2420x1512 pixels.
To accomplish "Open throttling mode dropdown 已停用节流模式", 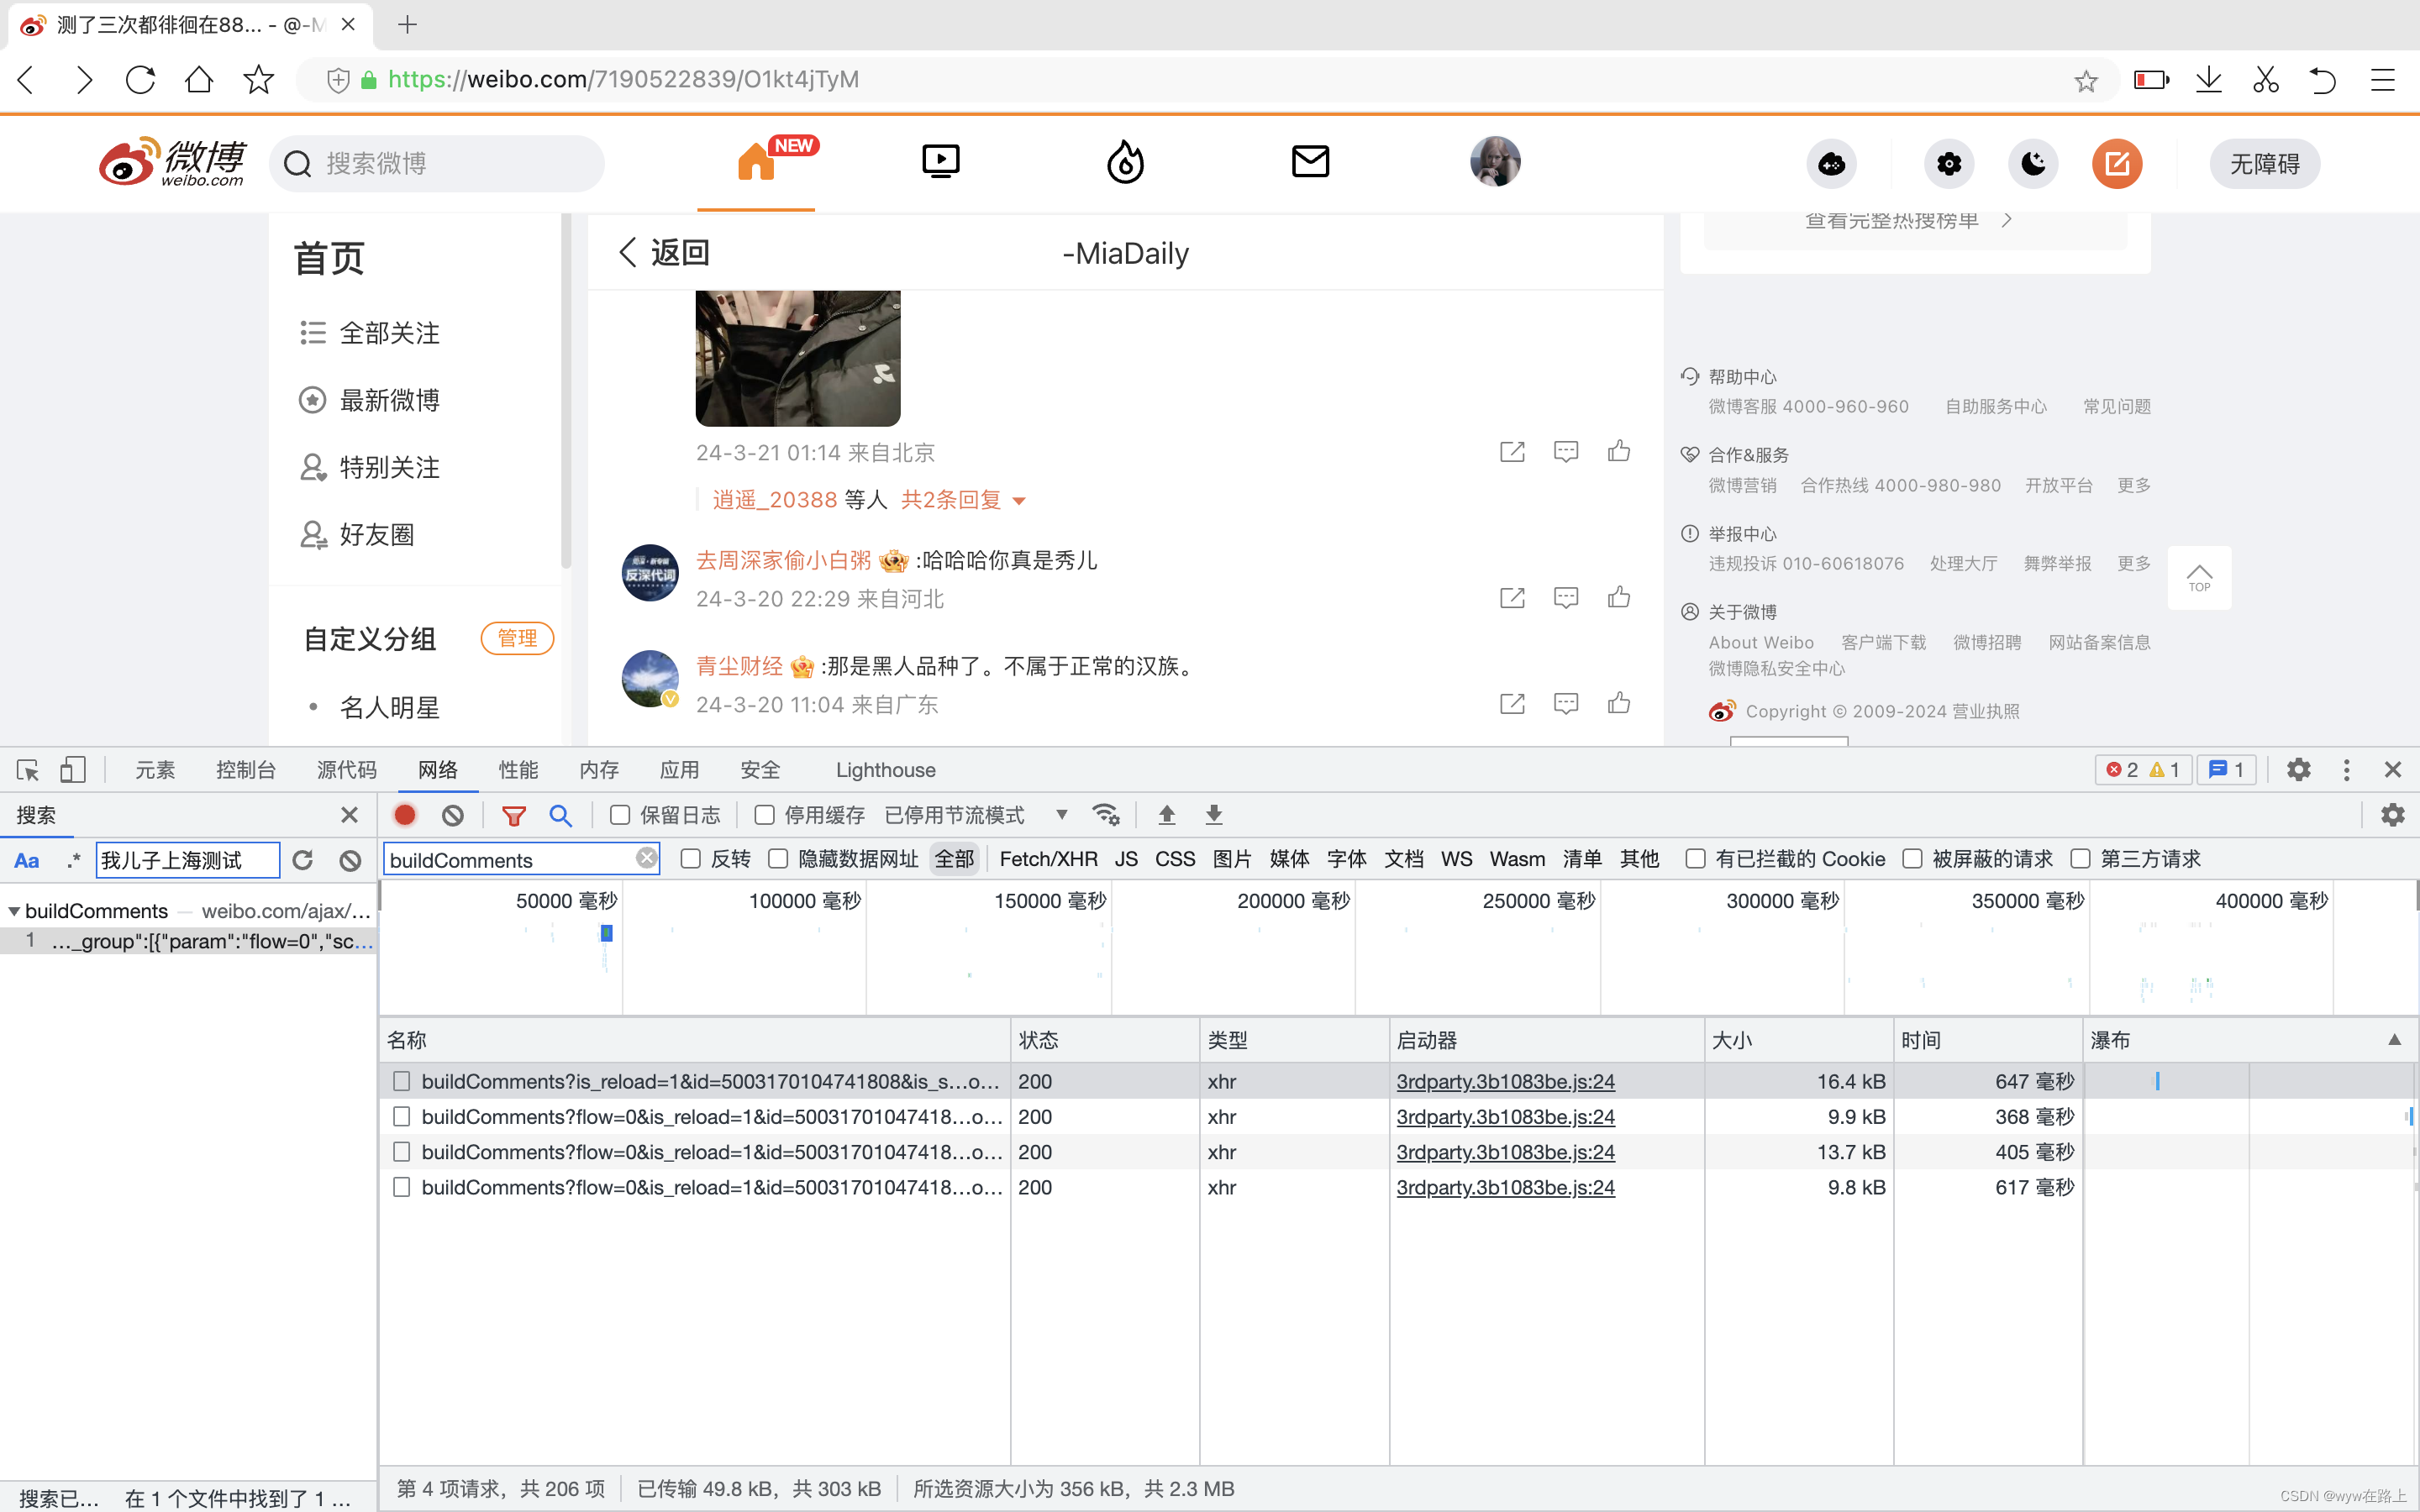I will click(x=976, y=815).
